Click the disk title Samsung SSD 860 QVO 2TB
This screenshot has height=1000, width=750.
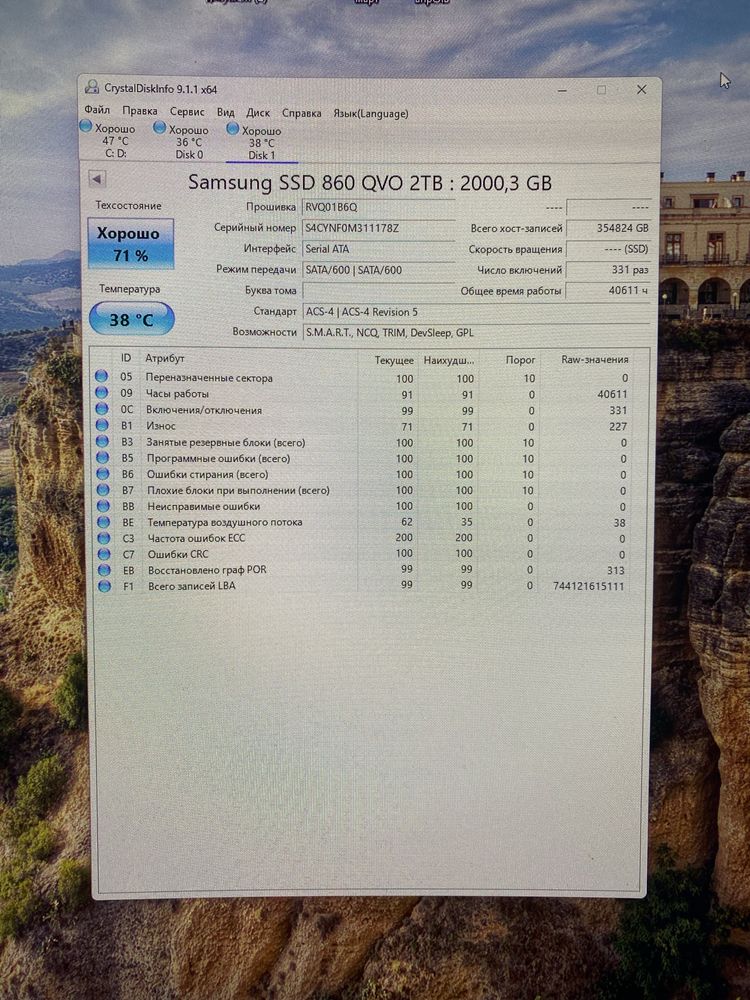[x=369, y=183]
